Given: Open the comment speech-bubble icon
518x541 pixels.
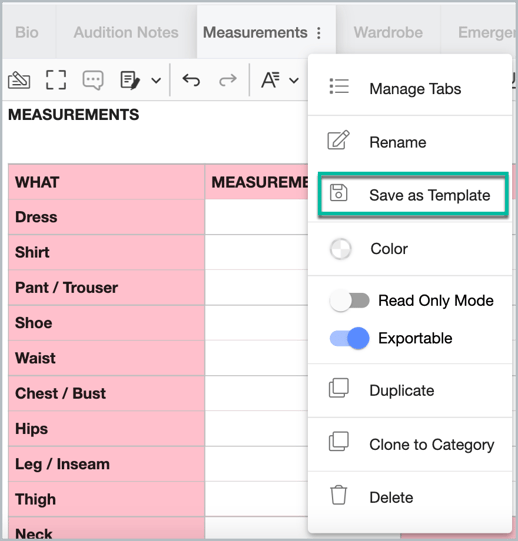Looking at the screenshot, I should point(93,80).
